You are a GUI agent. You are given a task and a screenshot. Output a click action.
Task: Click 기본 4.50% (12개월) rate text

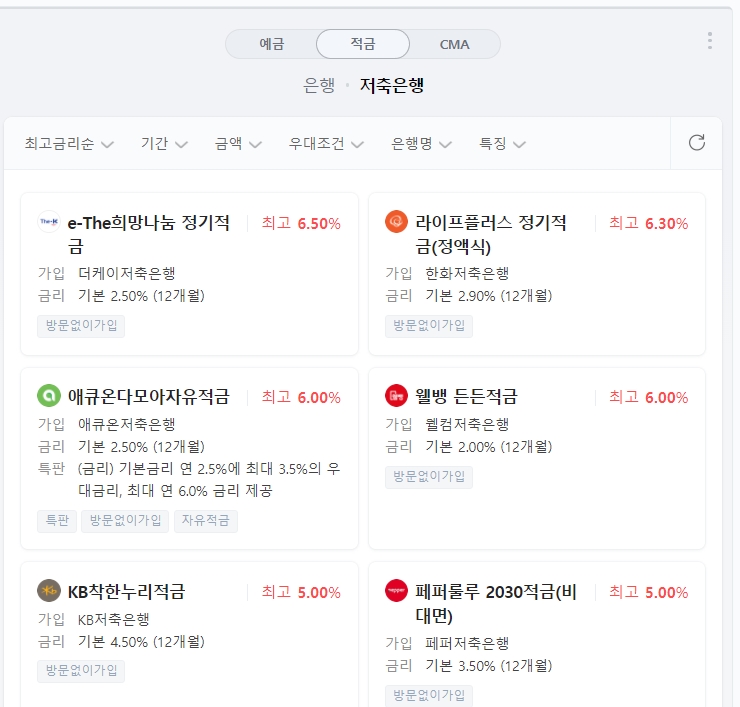pos(141,642)
